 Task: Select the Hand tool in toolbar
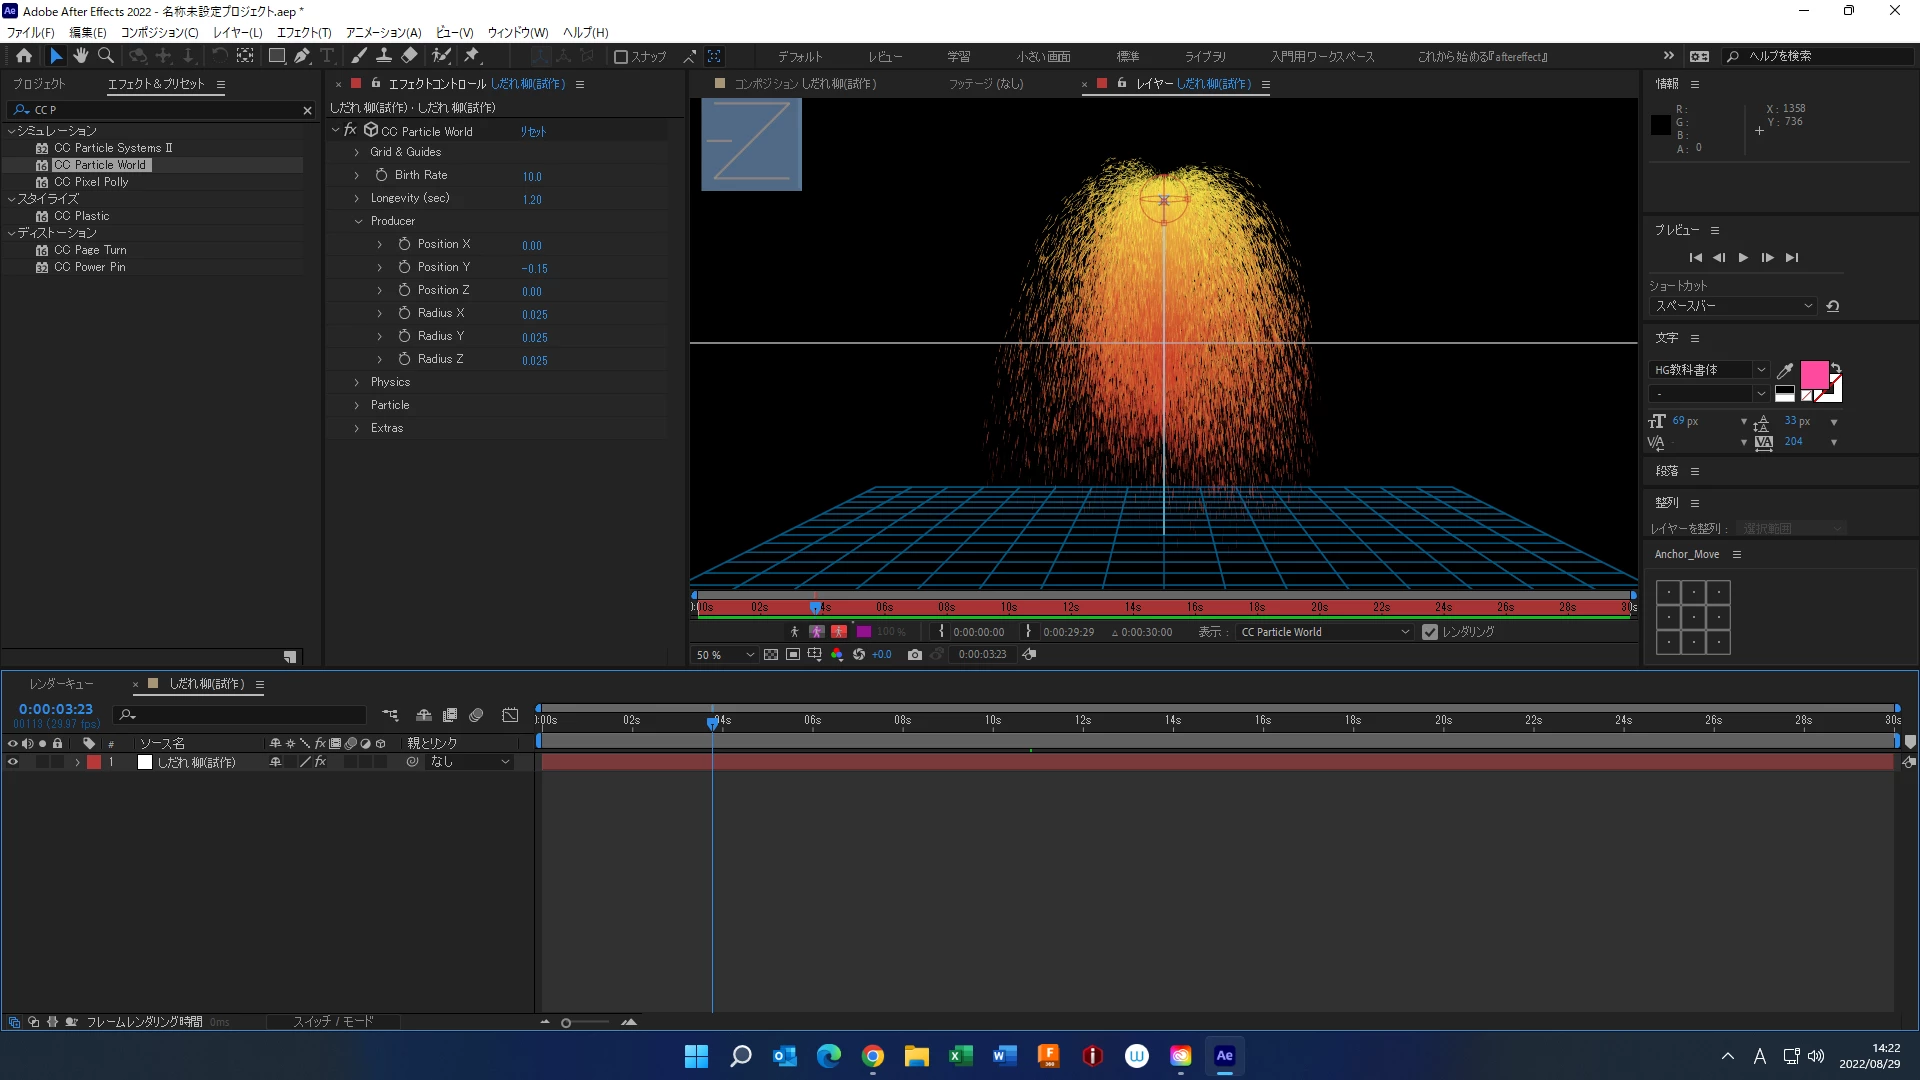(80, 56)
